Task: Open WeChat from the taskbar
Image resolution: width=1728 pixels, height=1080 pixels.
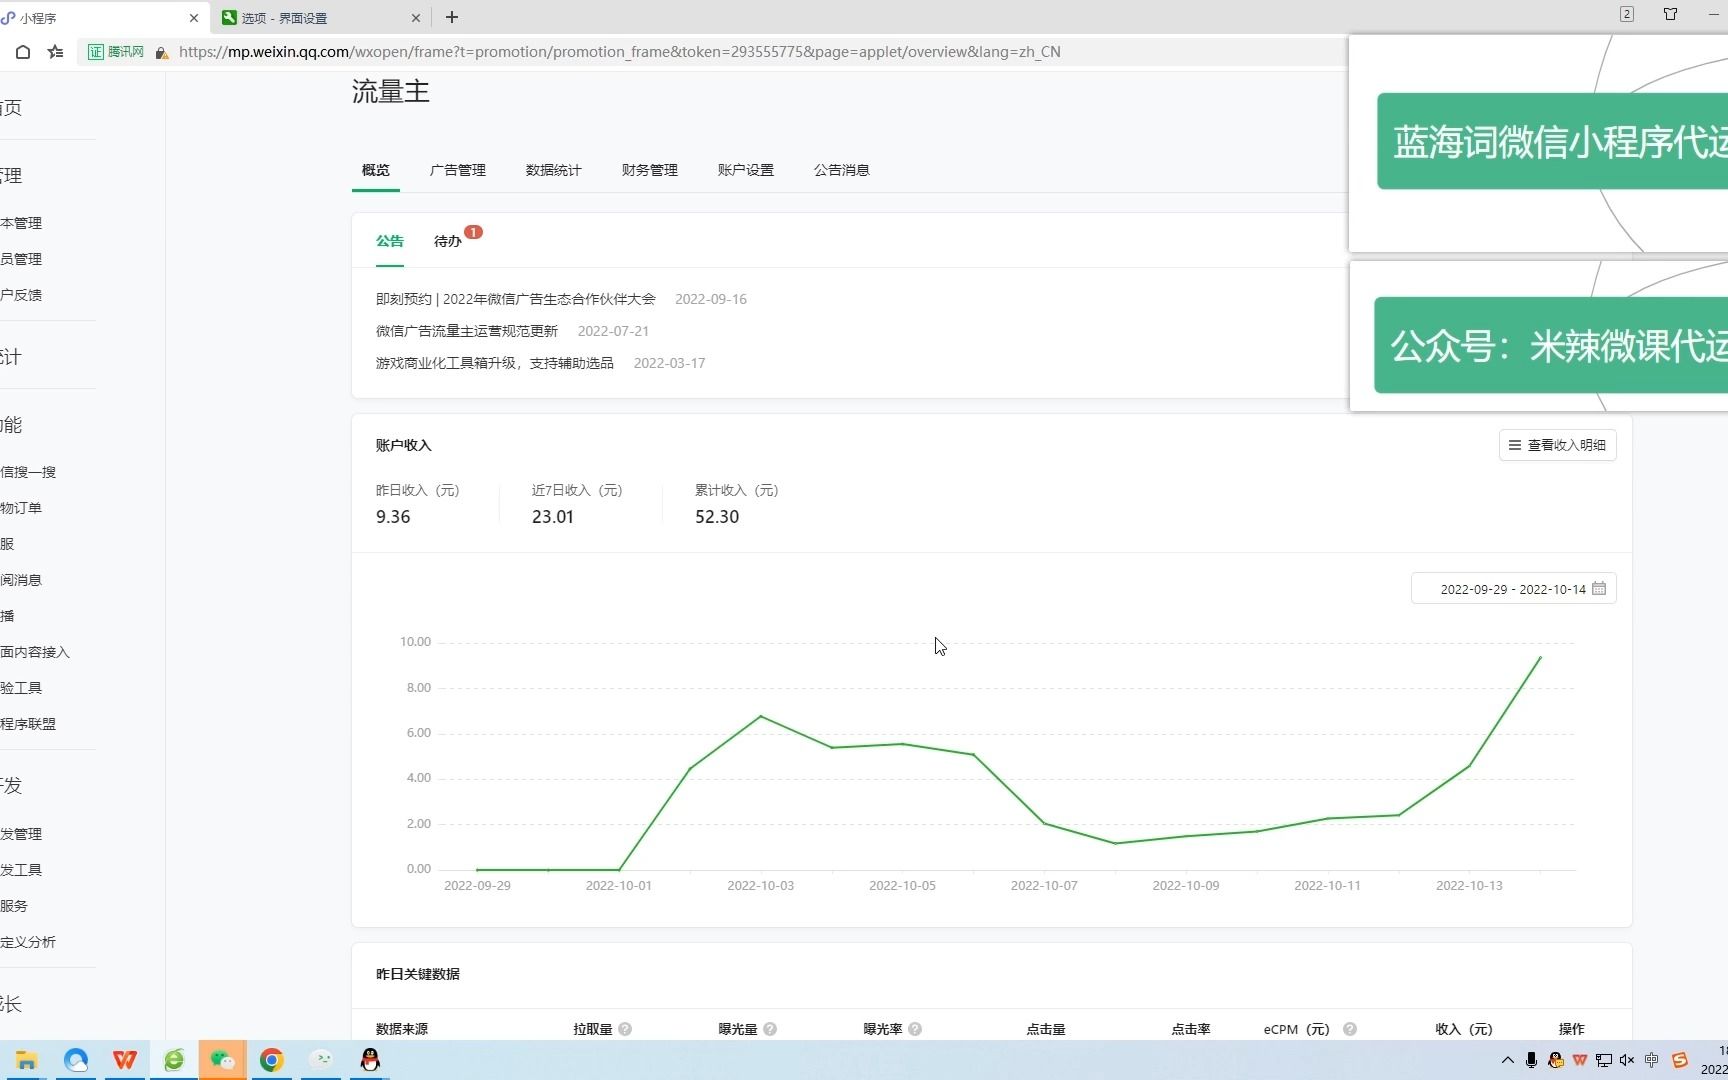Action: (222, 1060)
